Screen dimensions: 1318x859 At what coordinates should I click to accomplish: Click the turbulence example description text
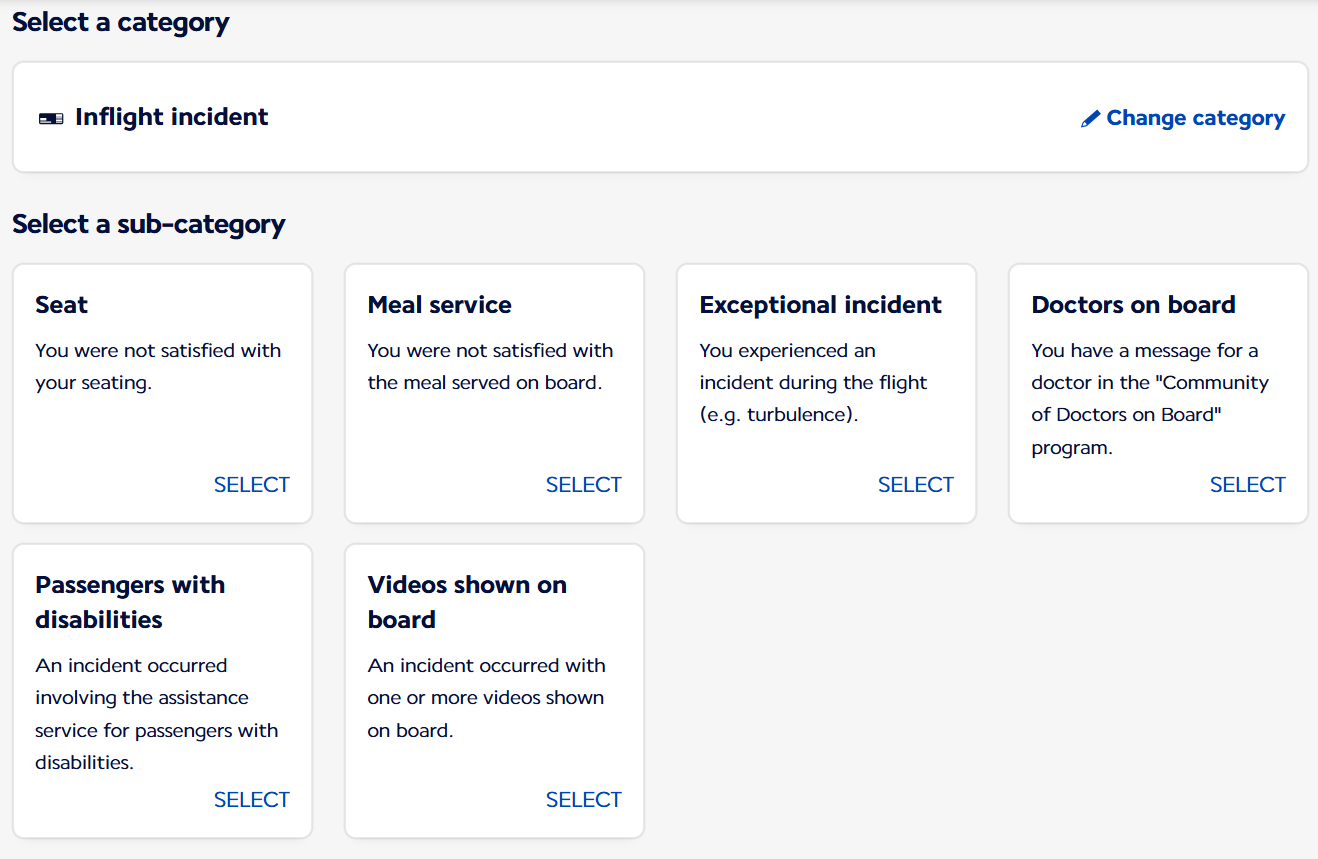click(x=813, y=383)
